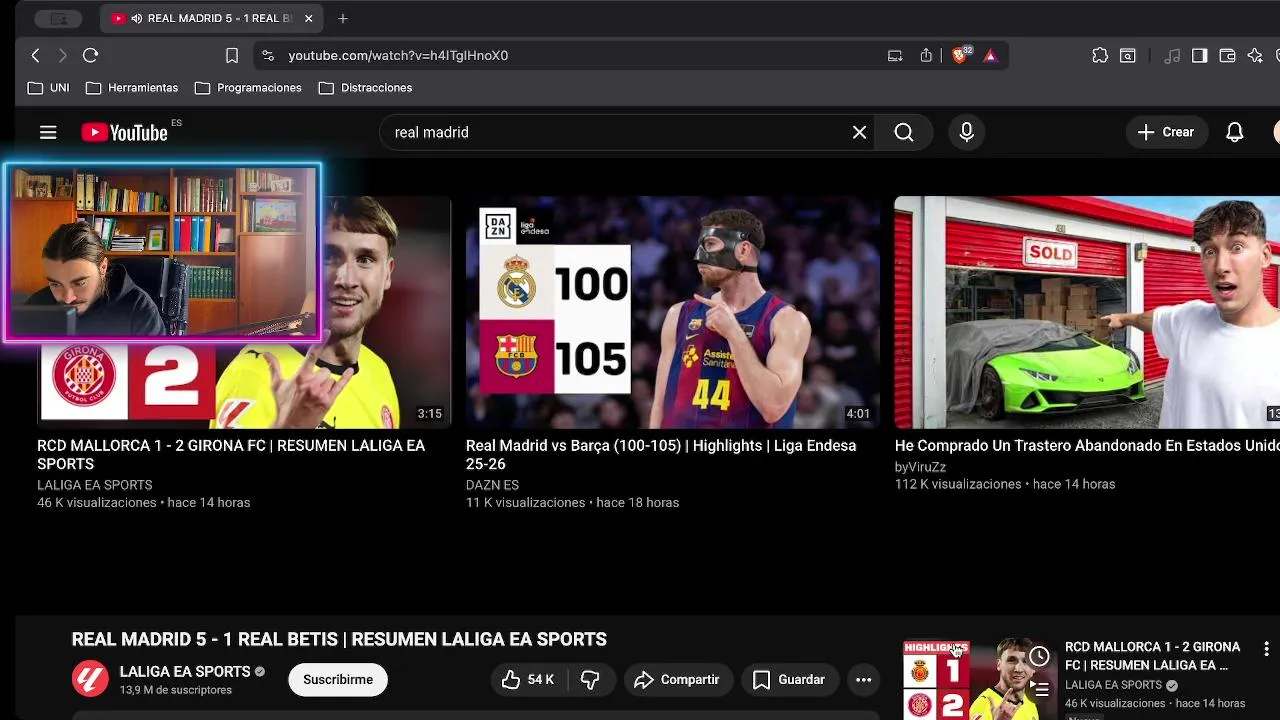Like the video with 54 K
1280x720 pixels.
coord(528,680)
